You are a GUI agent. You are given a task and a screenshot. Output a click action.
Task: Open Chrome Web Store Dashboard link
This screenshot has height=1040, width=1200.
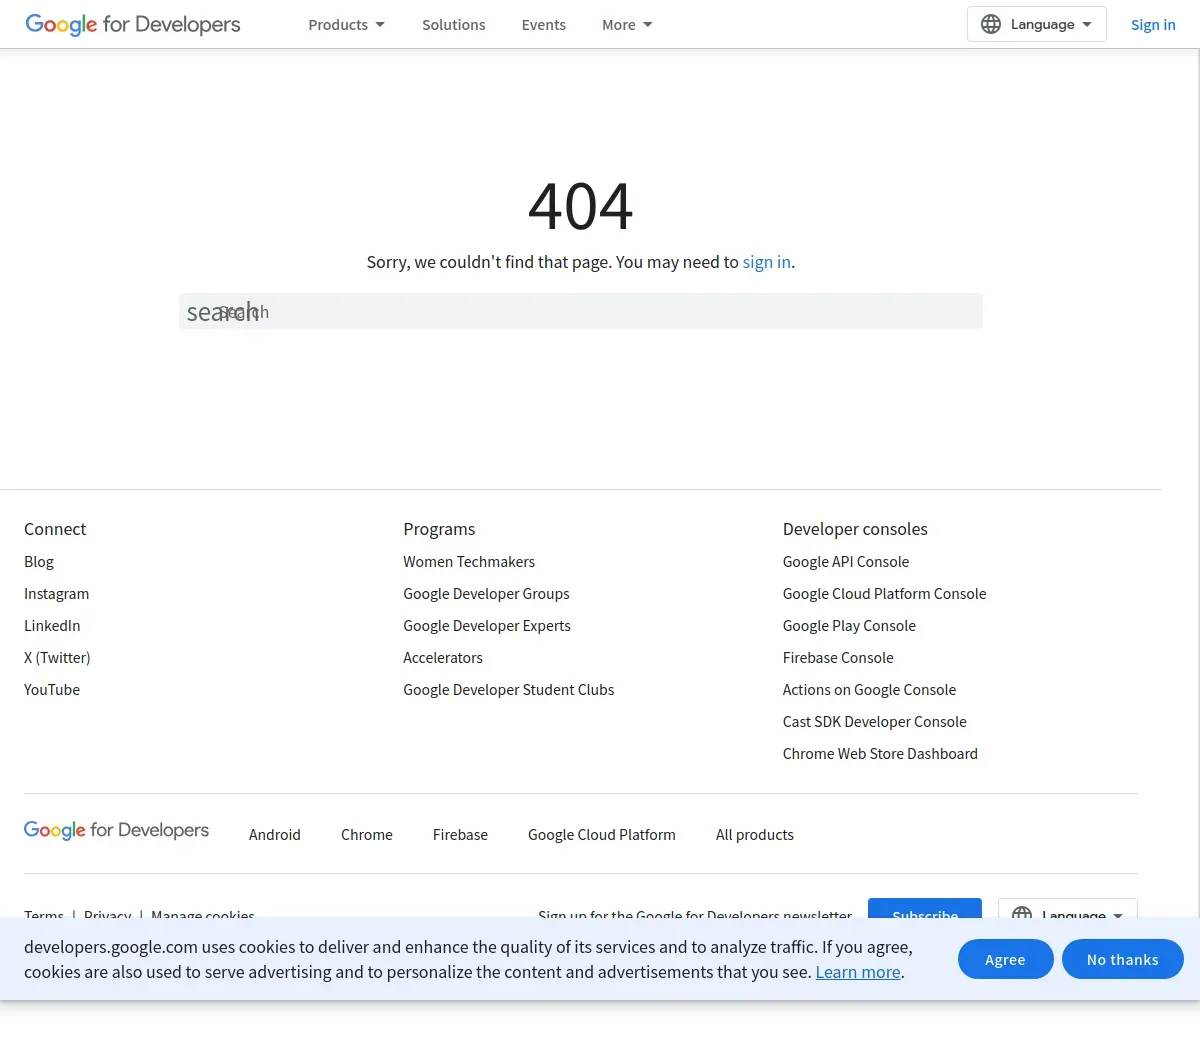pos(880,754)
